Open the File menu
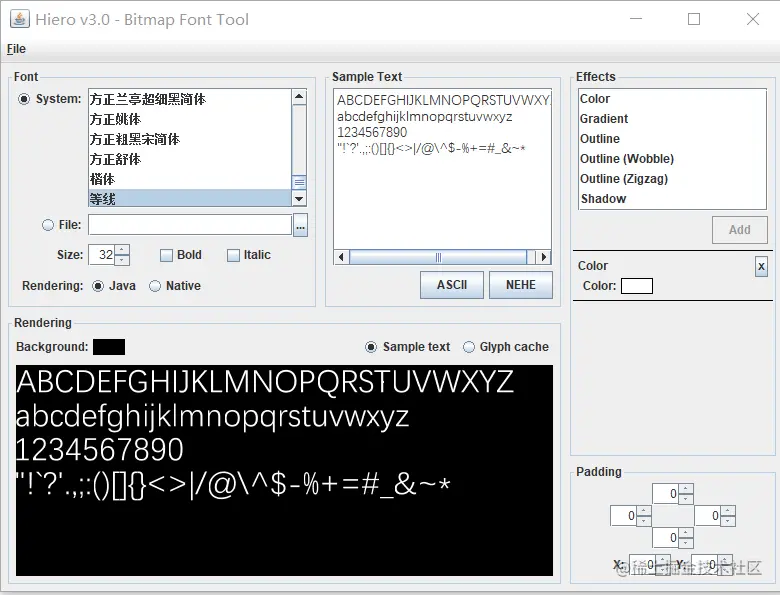The image size is (780, 595). [16, 49]
